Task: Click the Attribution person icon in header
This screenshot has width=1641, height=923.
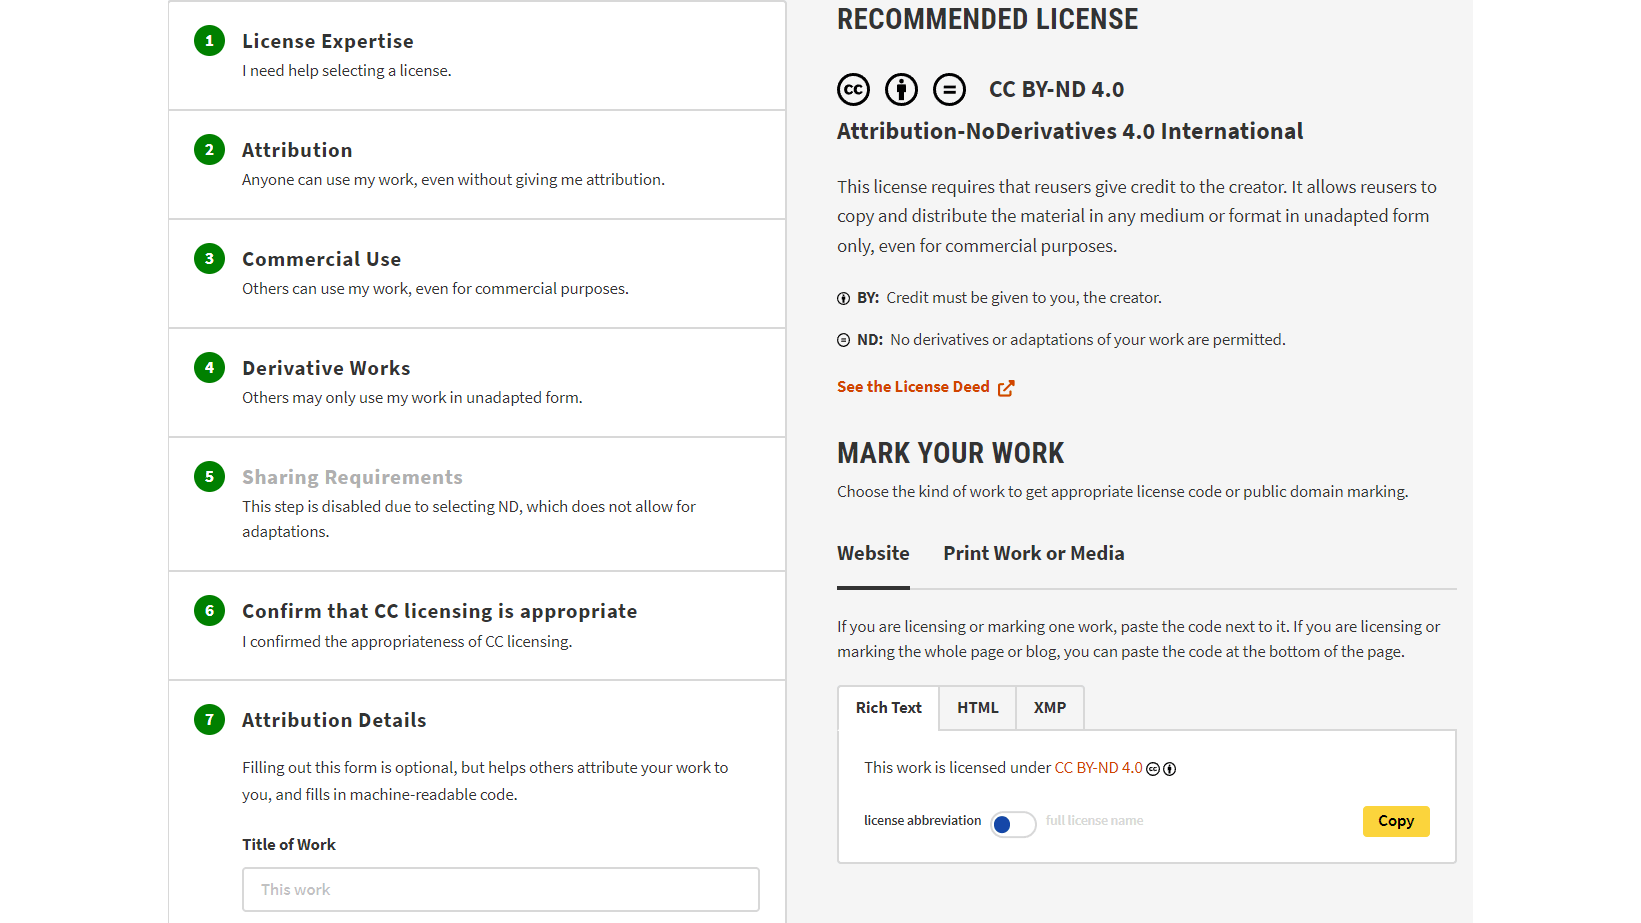Action: click(x=901, y=90)
